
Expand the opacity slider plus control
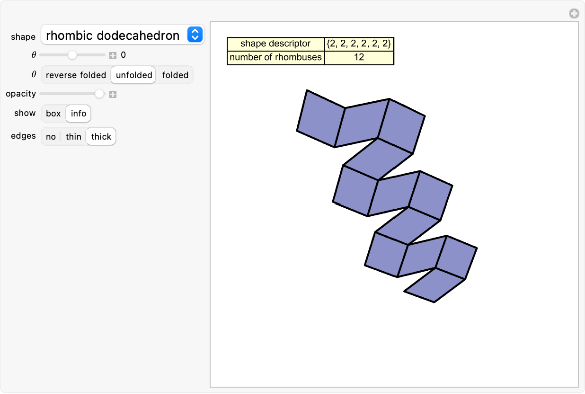113,94
